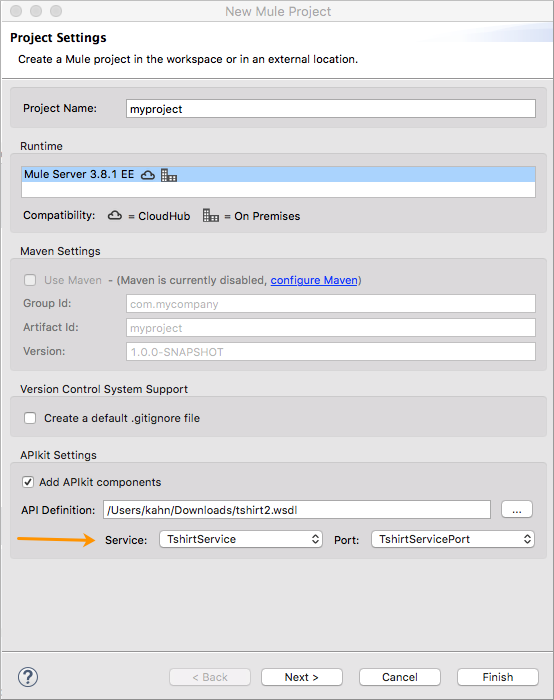The image size is (554, 700).
Task: Click the Finish button
Action: click(498, 677)
